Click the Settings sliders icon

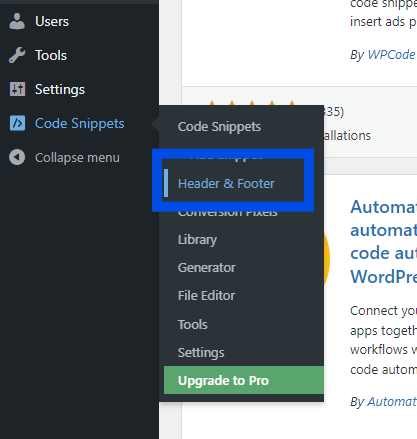pyautogui.click(x=17, y=89)
